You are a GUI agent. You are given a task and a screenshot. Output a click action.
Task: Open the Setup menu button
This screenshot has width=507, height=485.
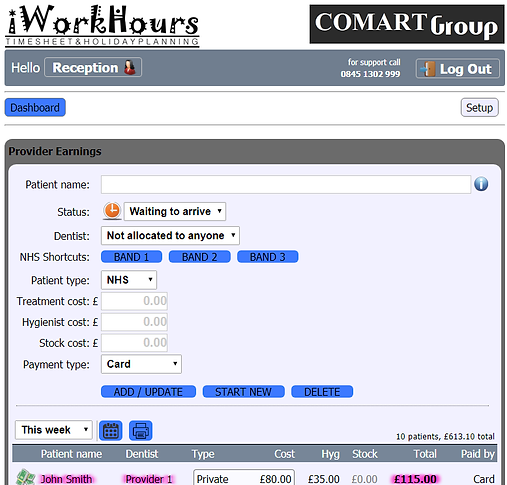(479, 107)
